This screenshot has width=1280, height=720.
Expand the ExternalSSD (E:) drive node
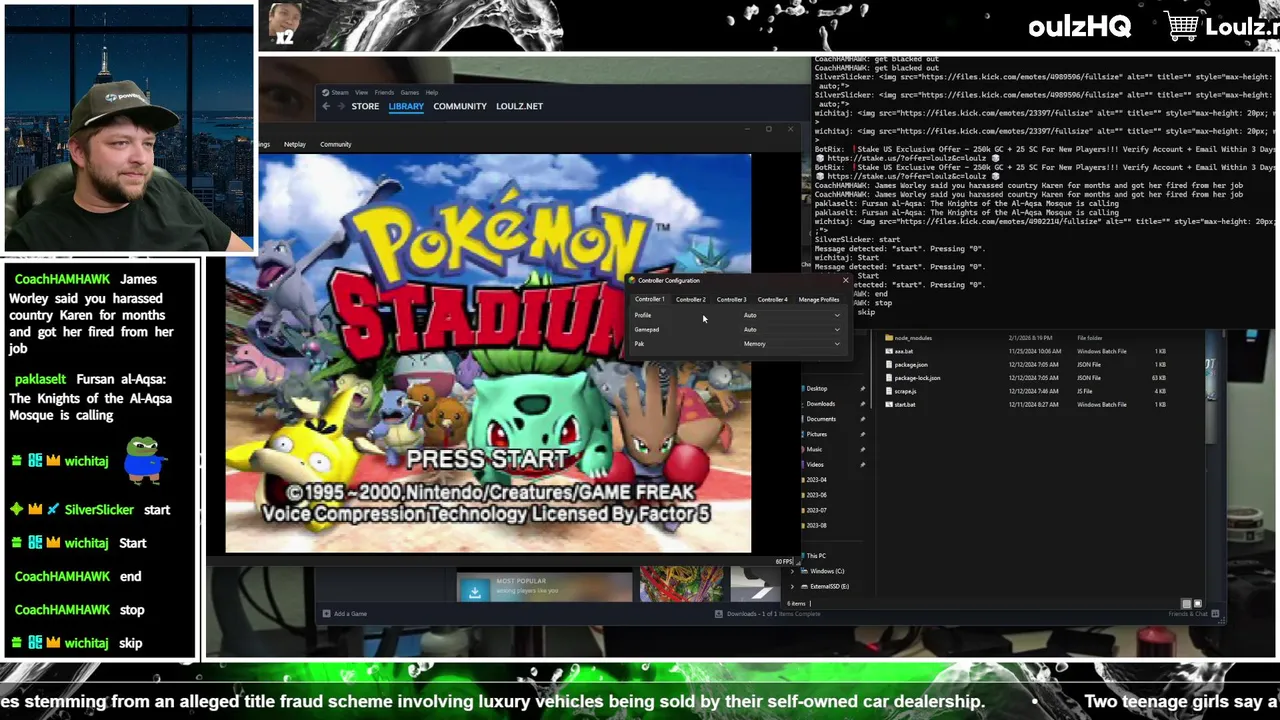pos(792,586)
